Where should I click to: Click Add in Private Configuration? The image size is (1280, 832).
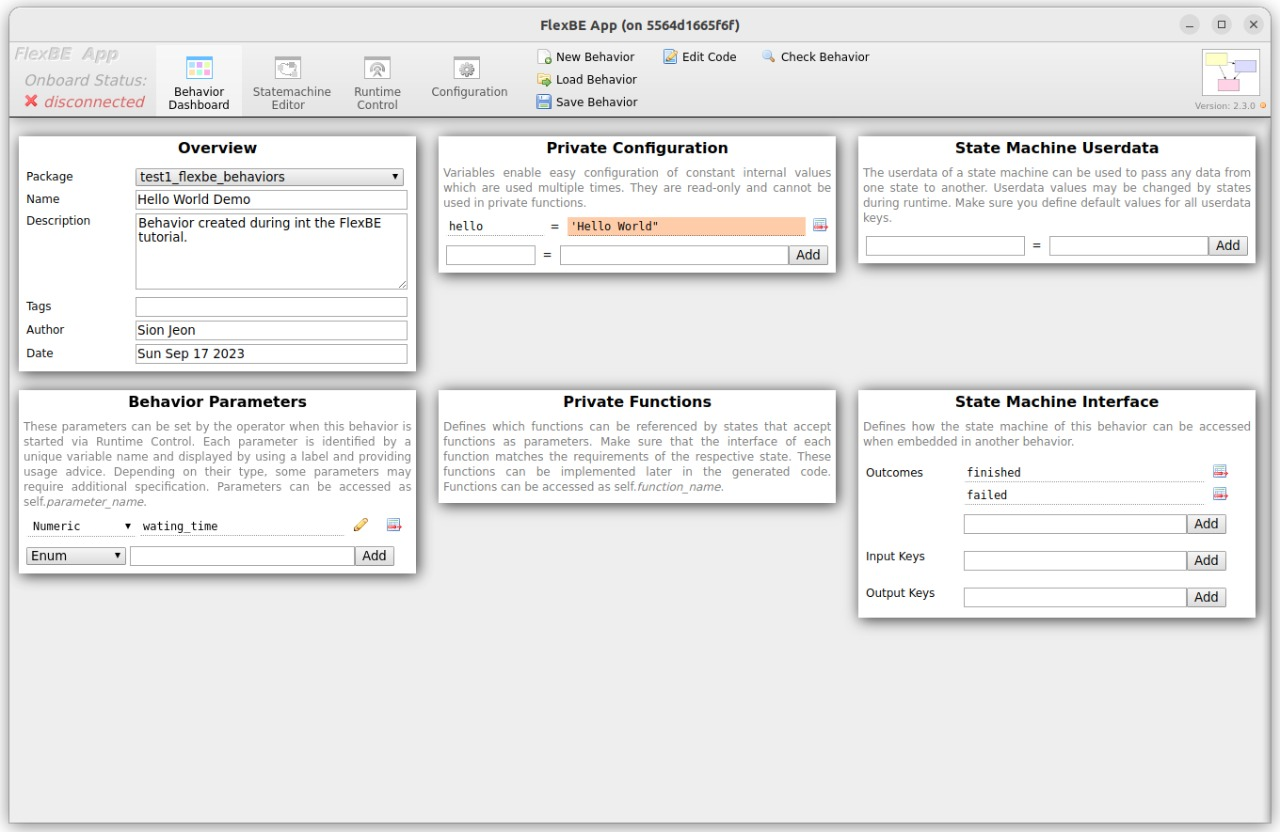click(x=808, y=255)
